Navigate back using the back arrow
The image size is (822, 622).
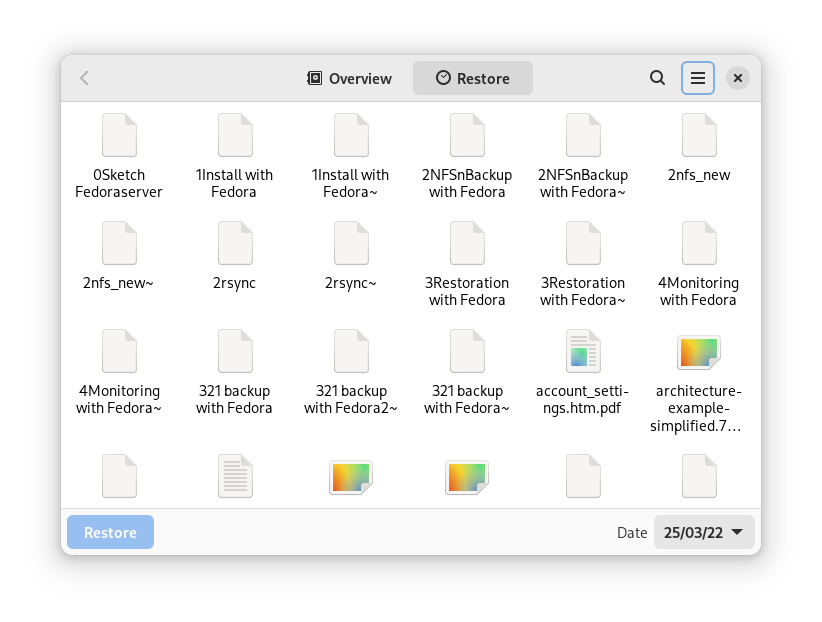pyautogui.click(x=84, y=77)
